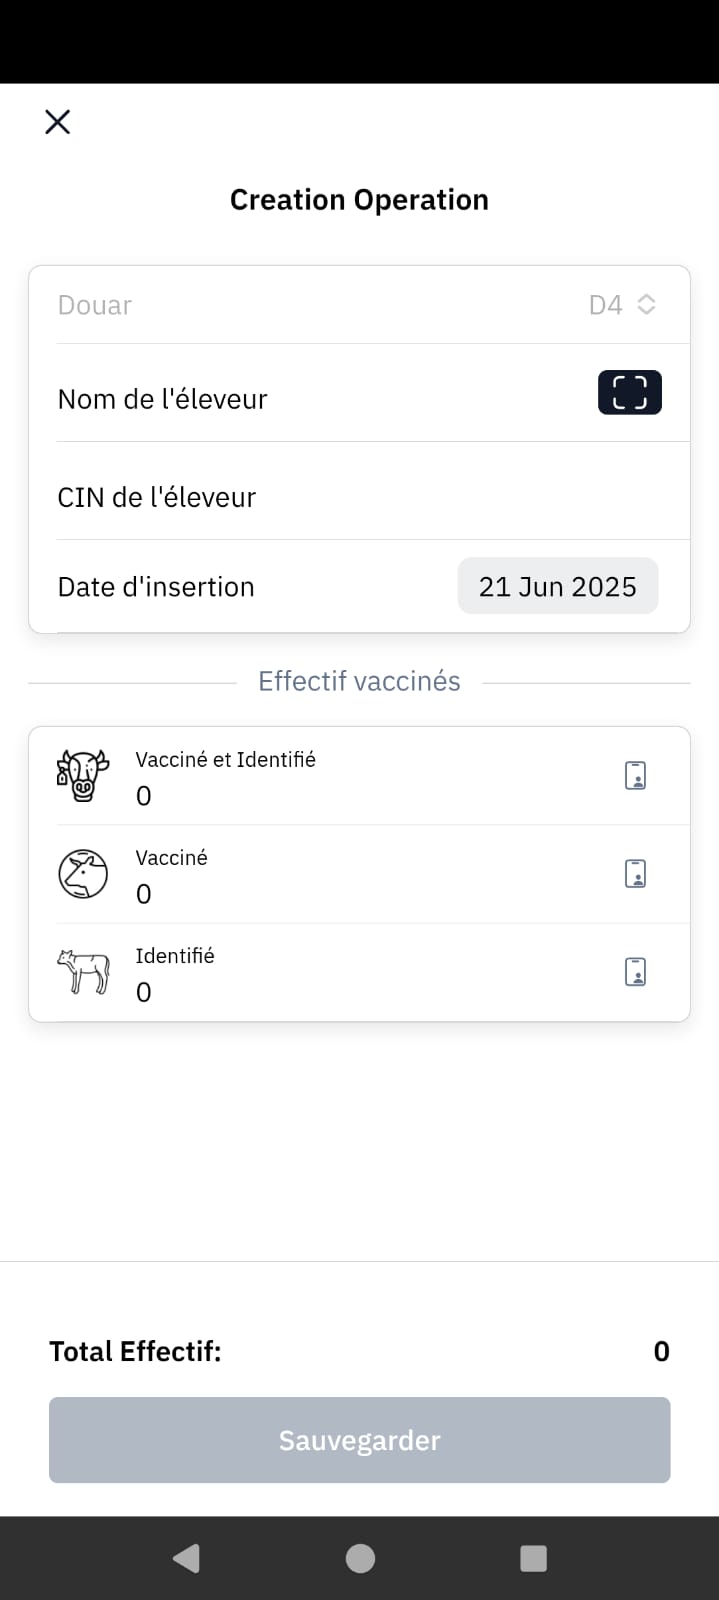Image resolution: width=719 pixels, height=1600 pixels.
Task: Tap the Android back navigation button
Action: (x=187, y=1558)
